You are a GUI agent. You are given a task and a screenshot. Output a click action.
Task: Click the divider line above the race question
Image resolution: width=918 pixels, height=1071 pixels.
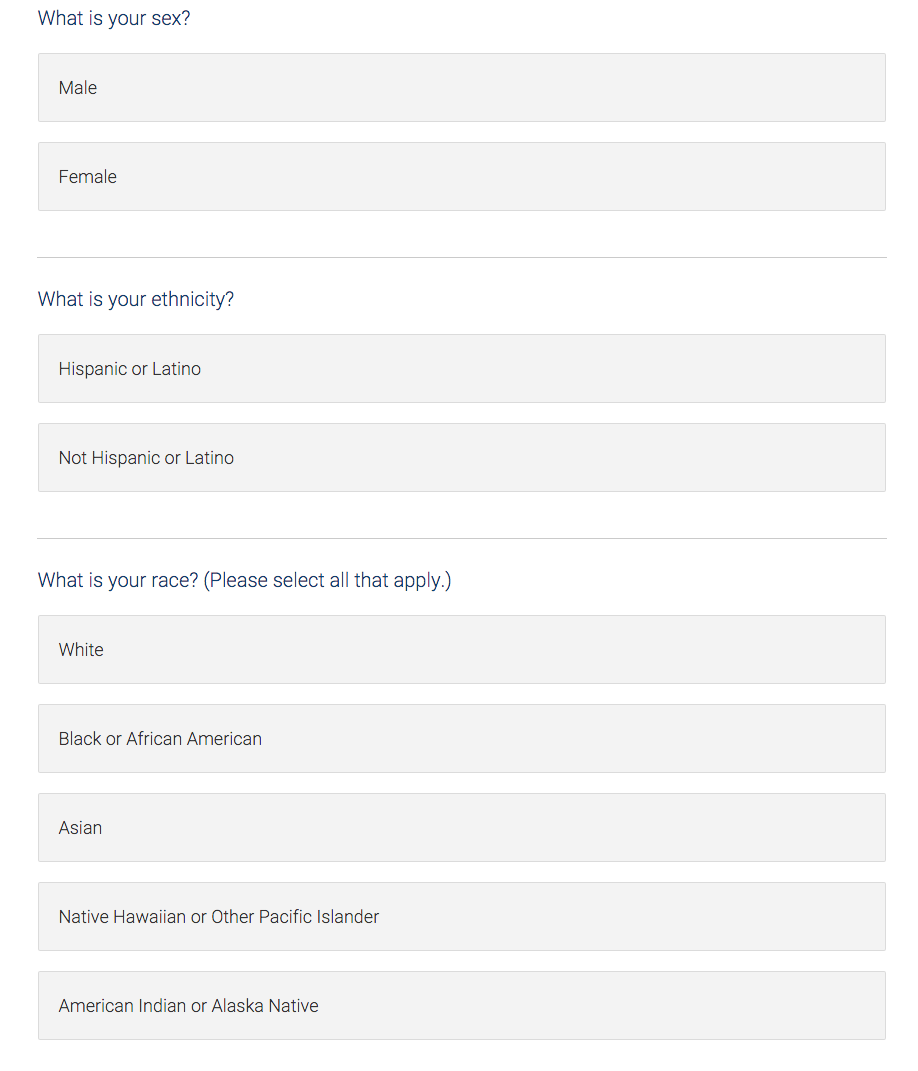coord(461,539)
